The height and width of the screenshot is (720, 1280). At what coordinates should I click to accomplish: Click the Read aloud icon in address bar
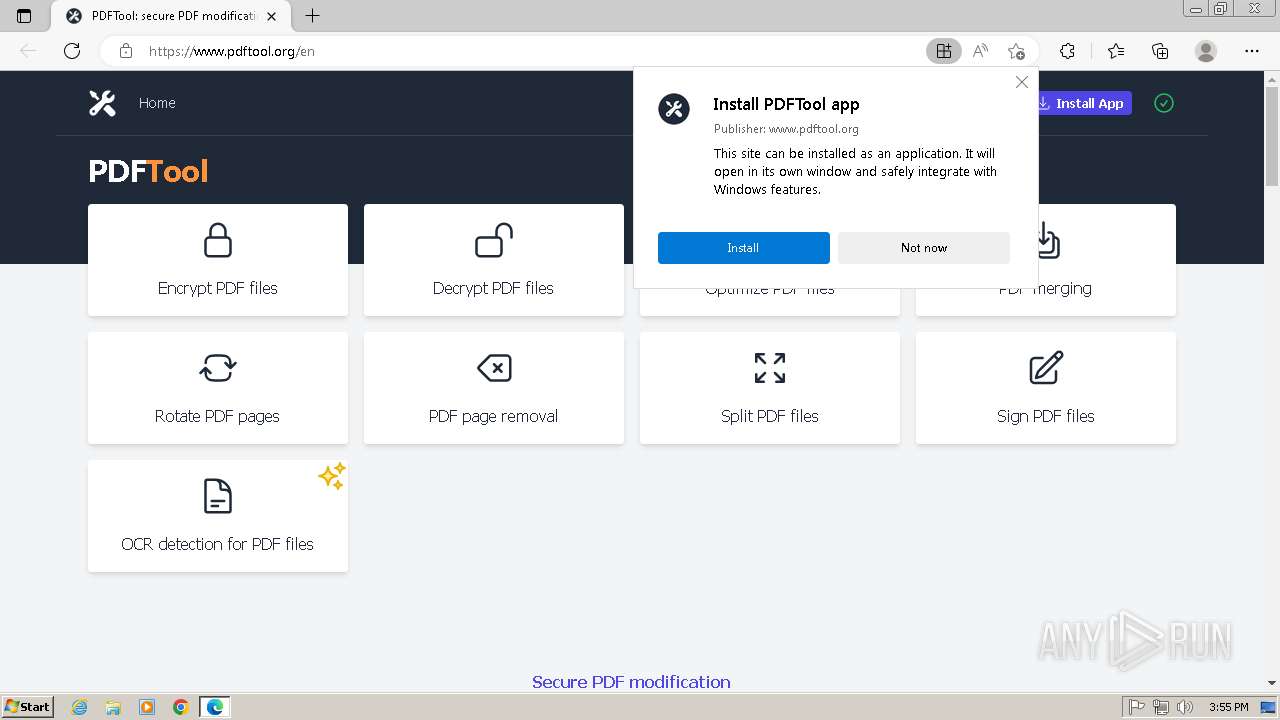(980, 51)
